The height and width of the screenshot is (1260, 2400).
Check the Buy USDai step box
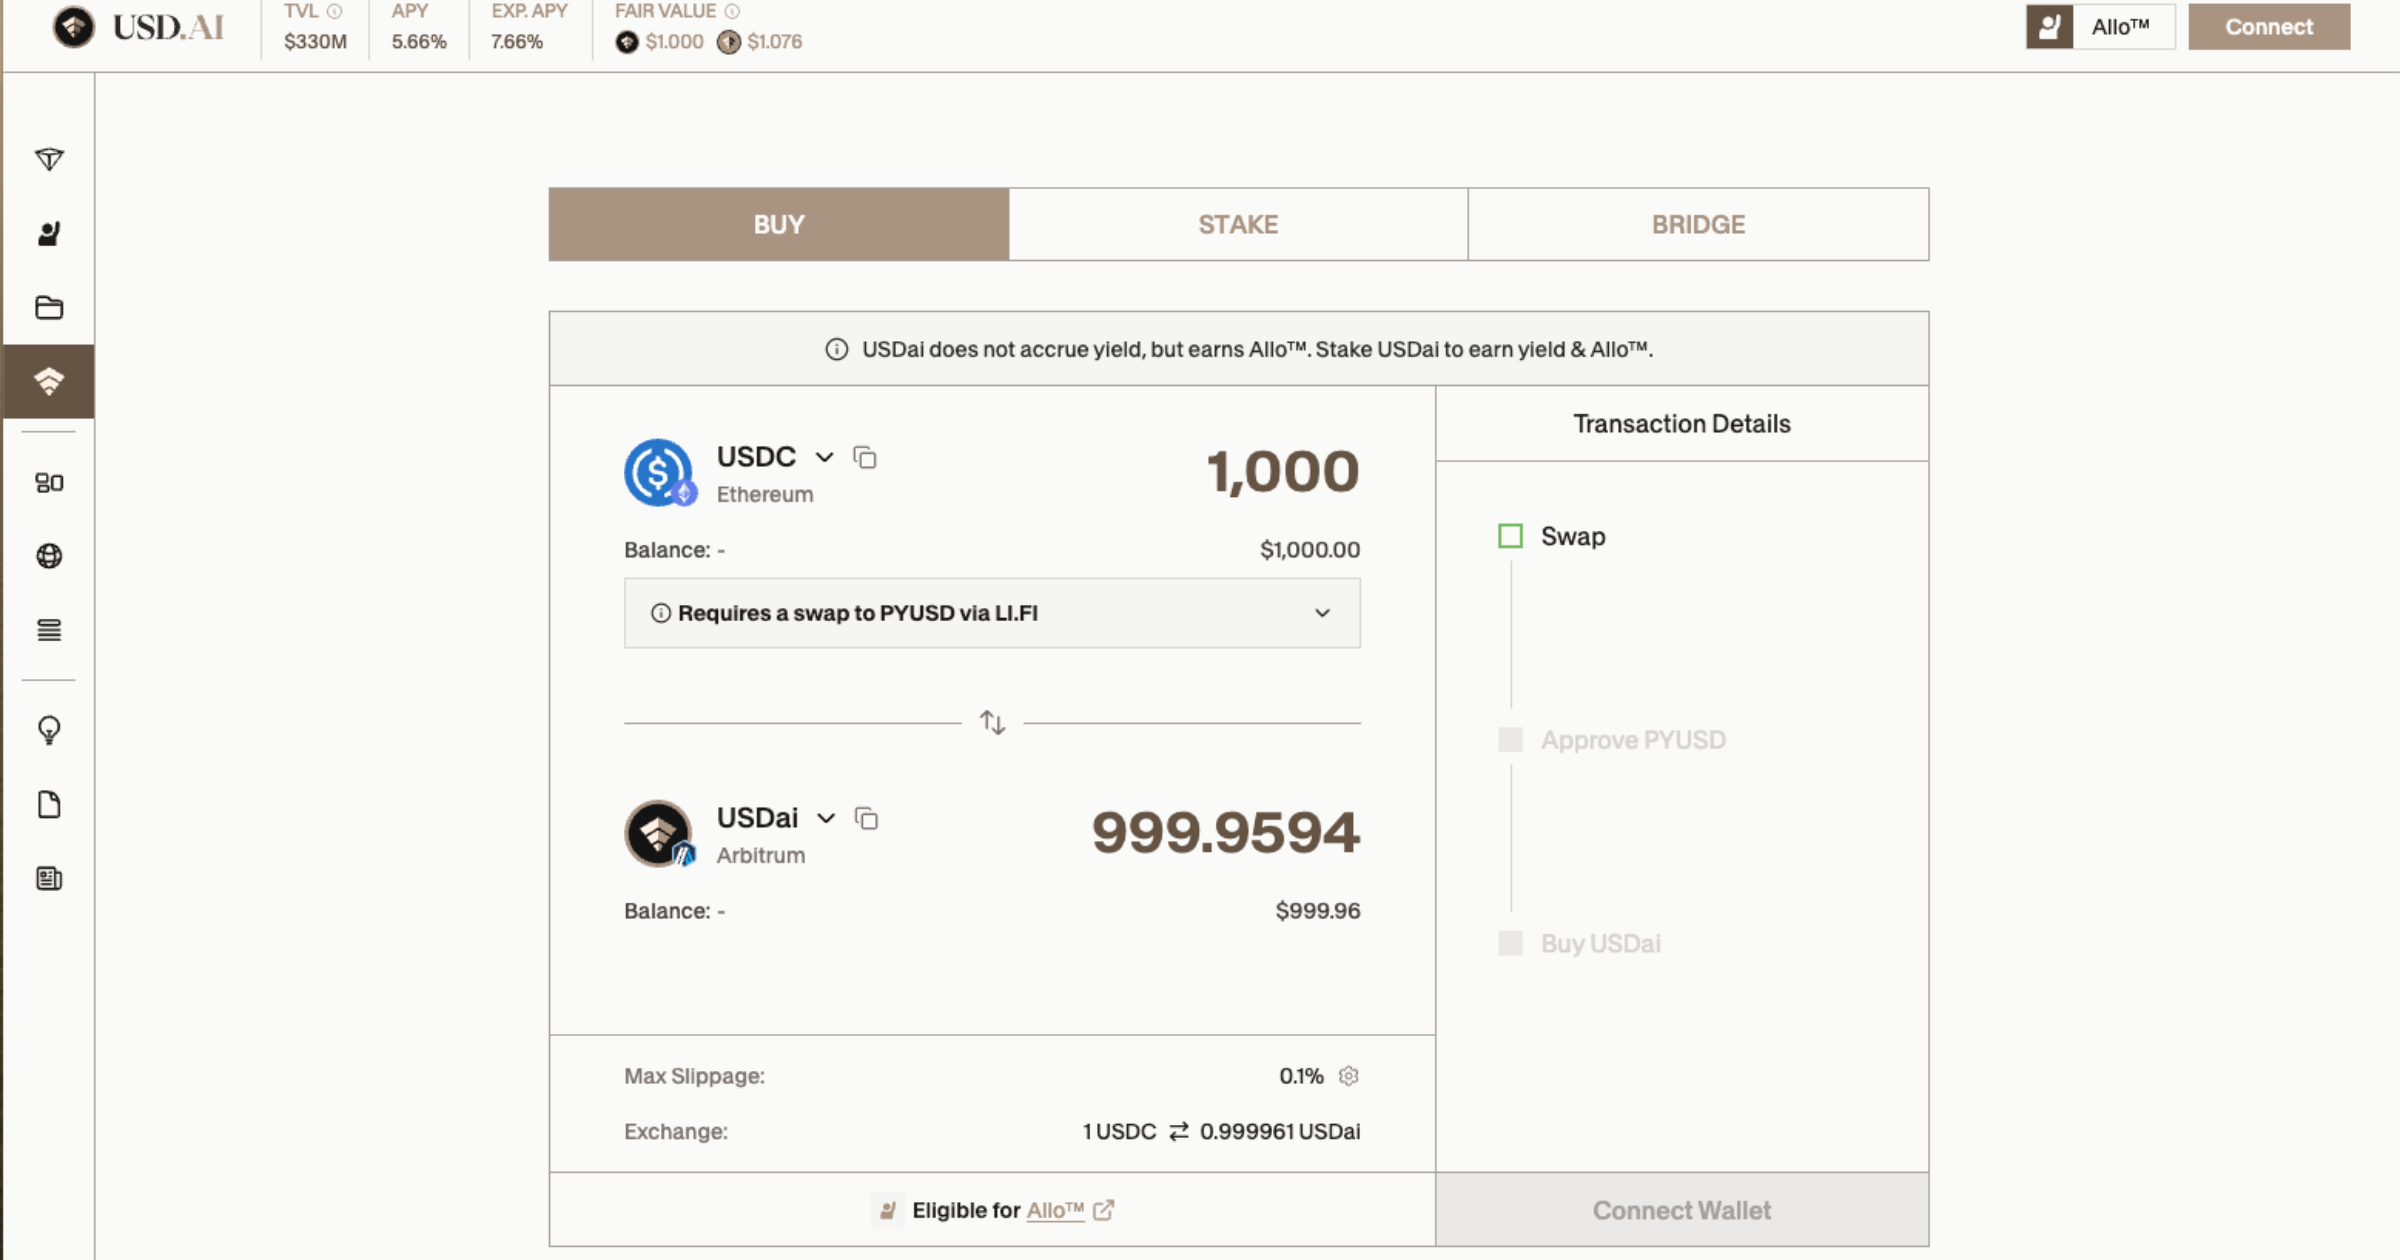click(x=1510, y=943)
